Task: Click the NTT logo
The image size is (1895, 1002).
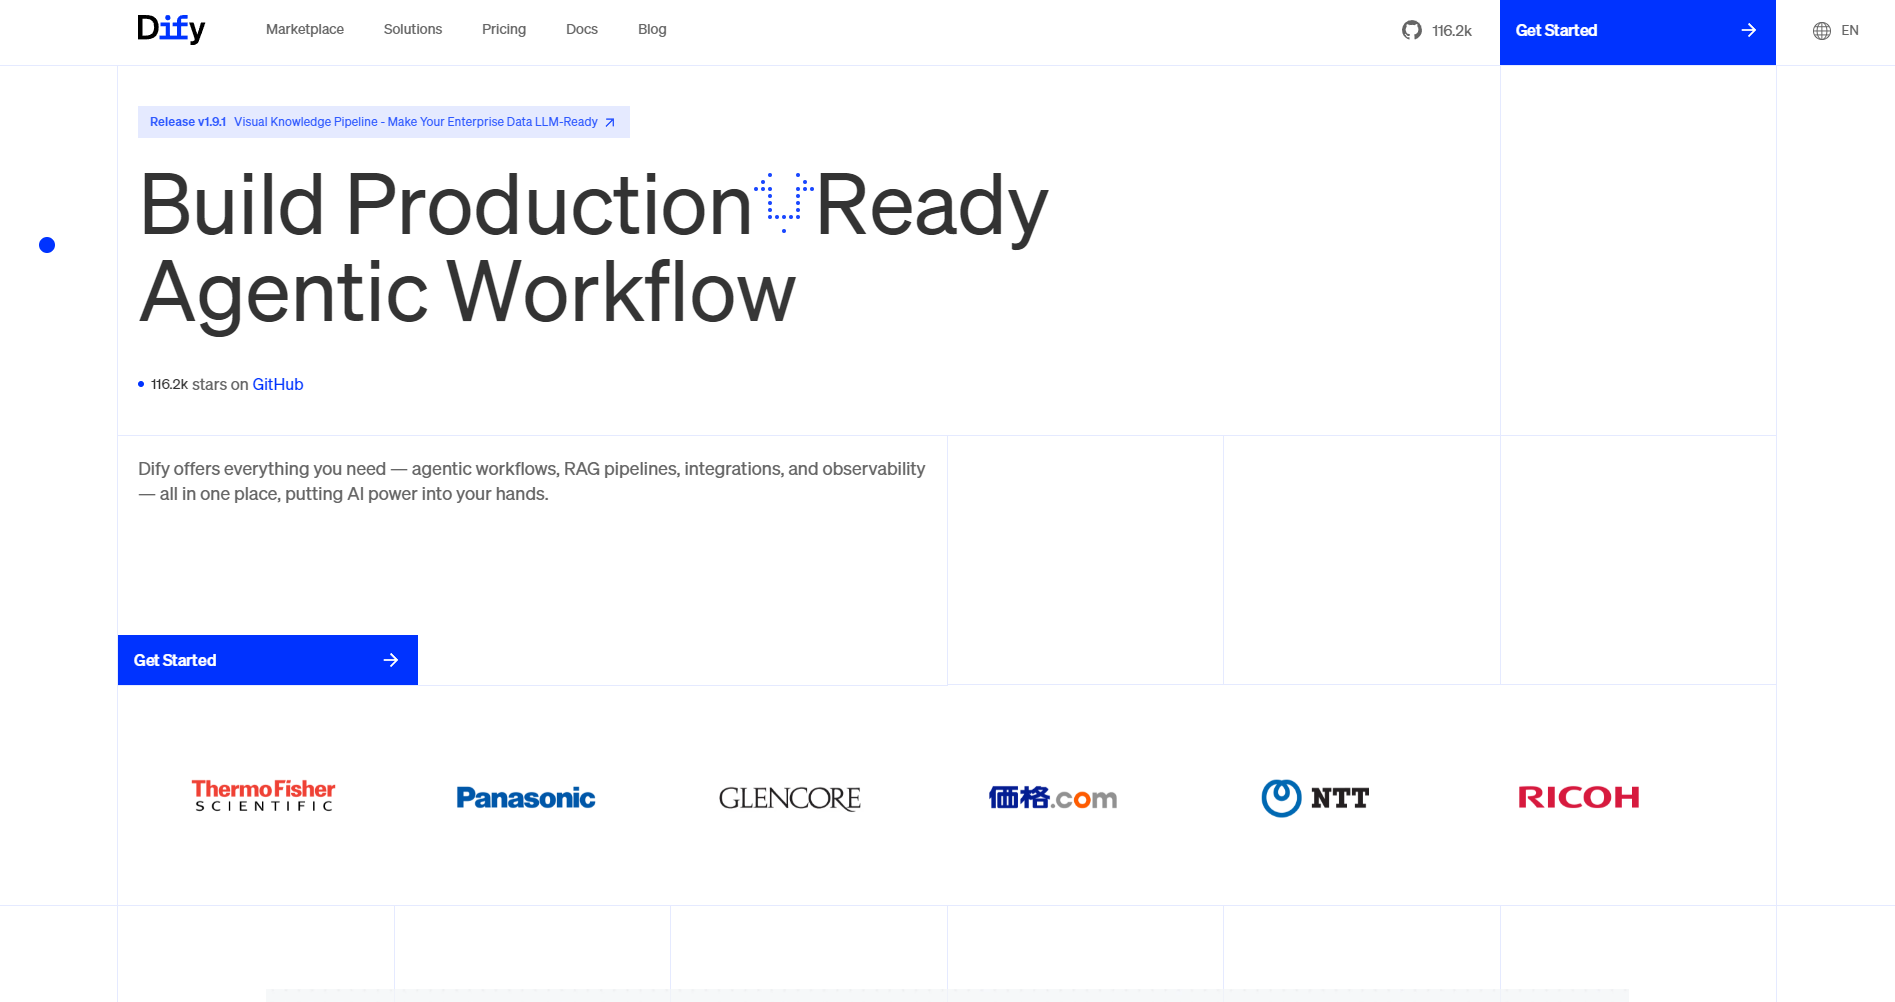Action: [x=1315, y=798]
